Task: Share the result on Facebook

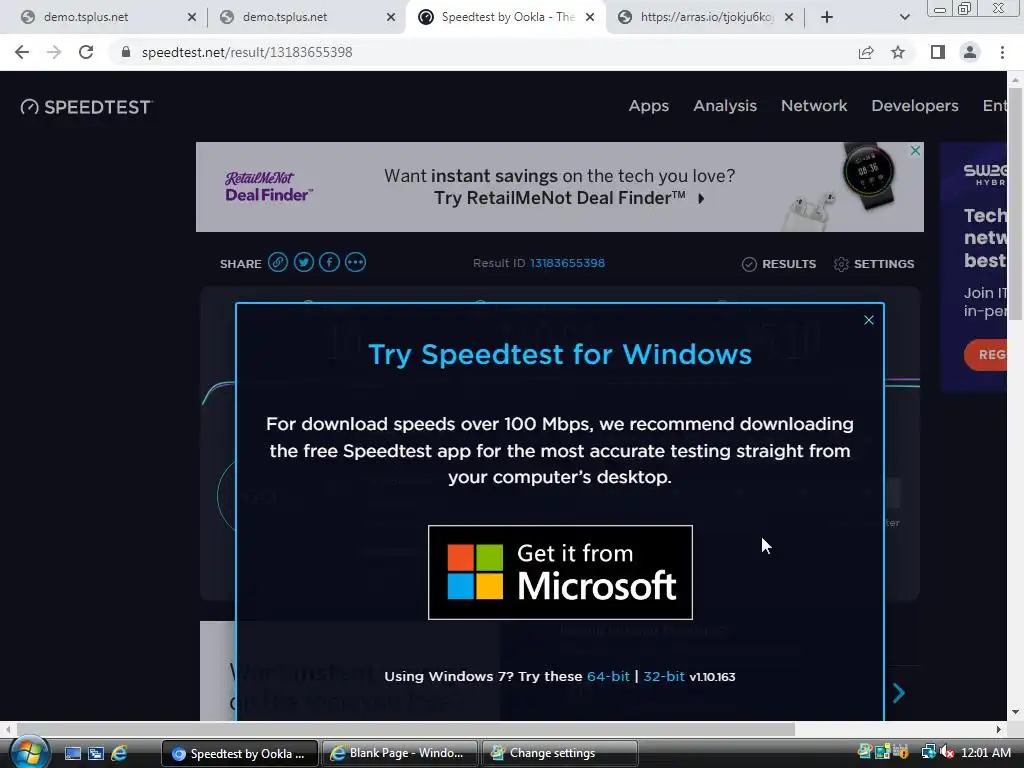Action: click(x=329, y=263)
